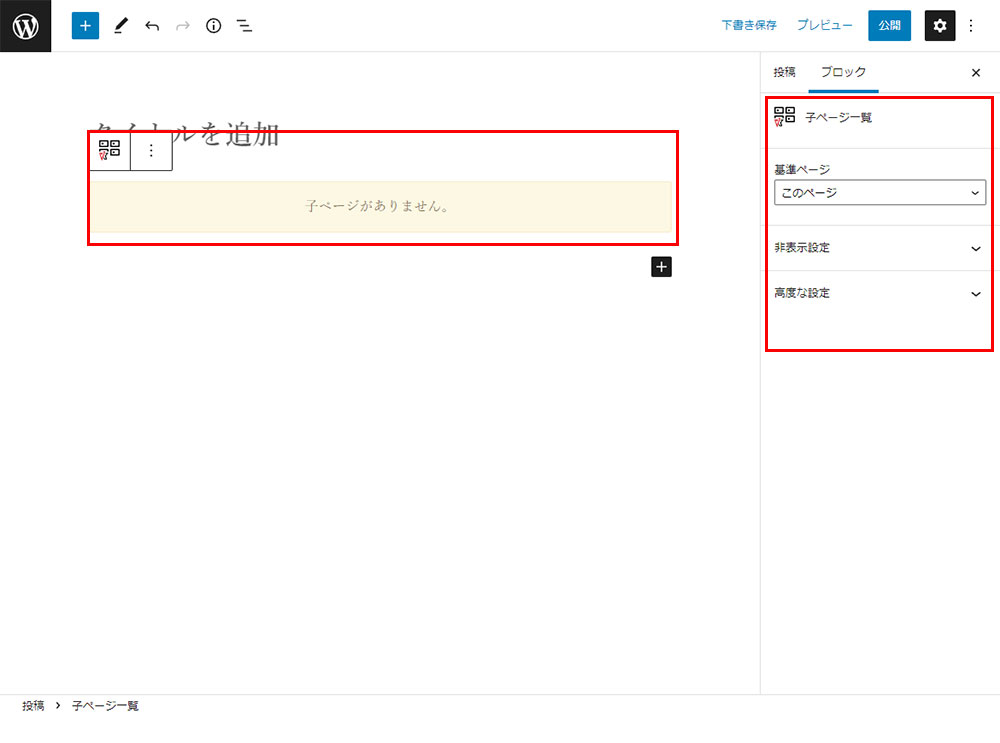Add a new block below
This screenshot has height=743, width=1000.
(661, 266)
